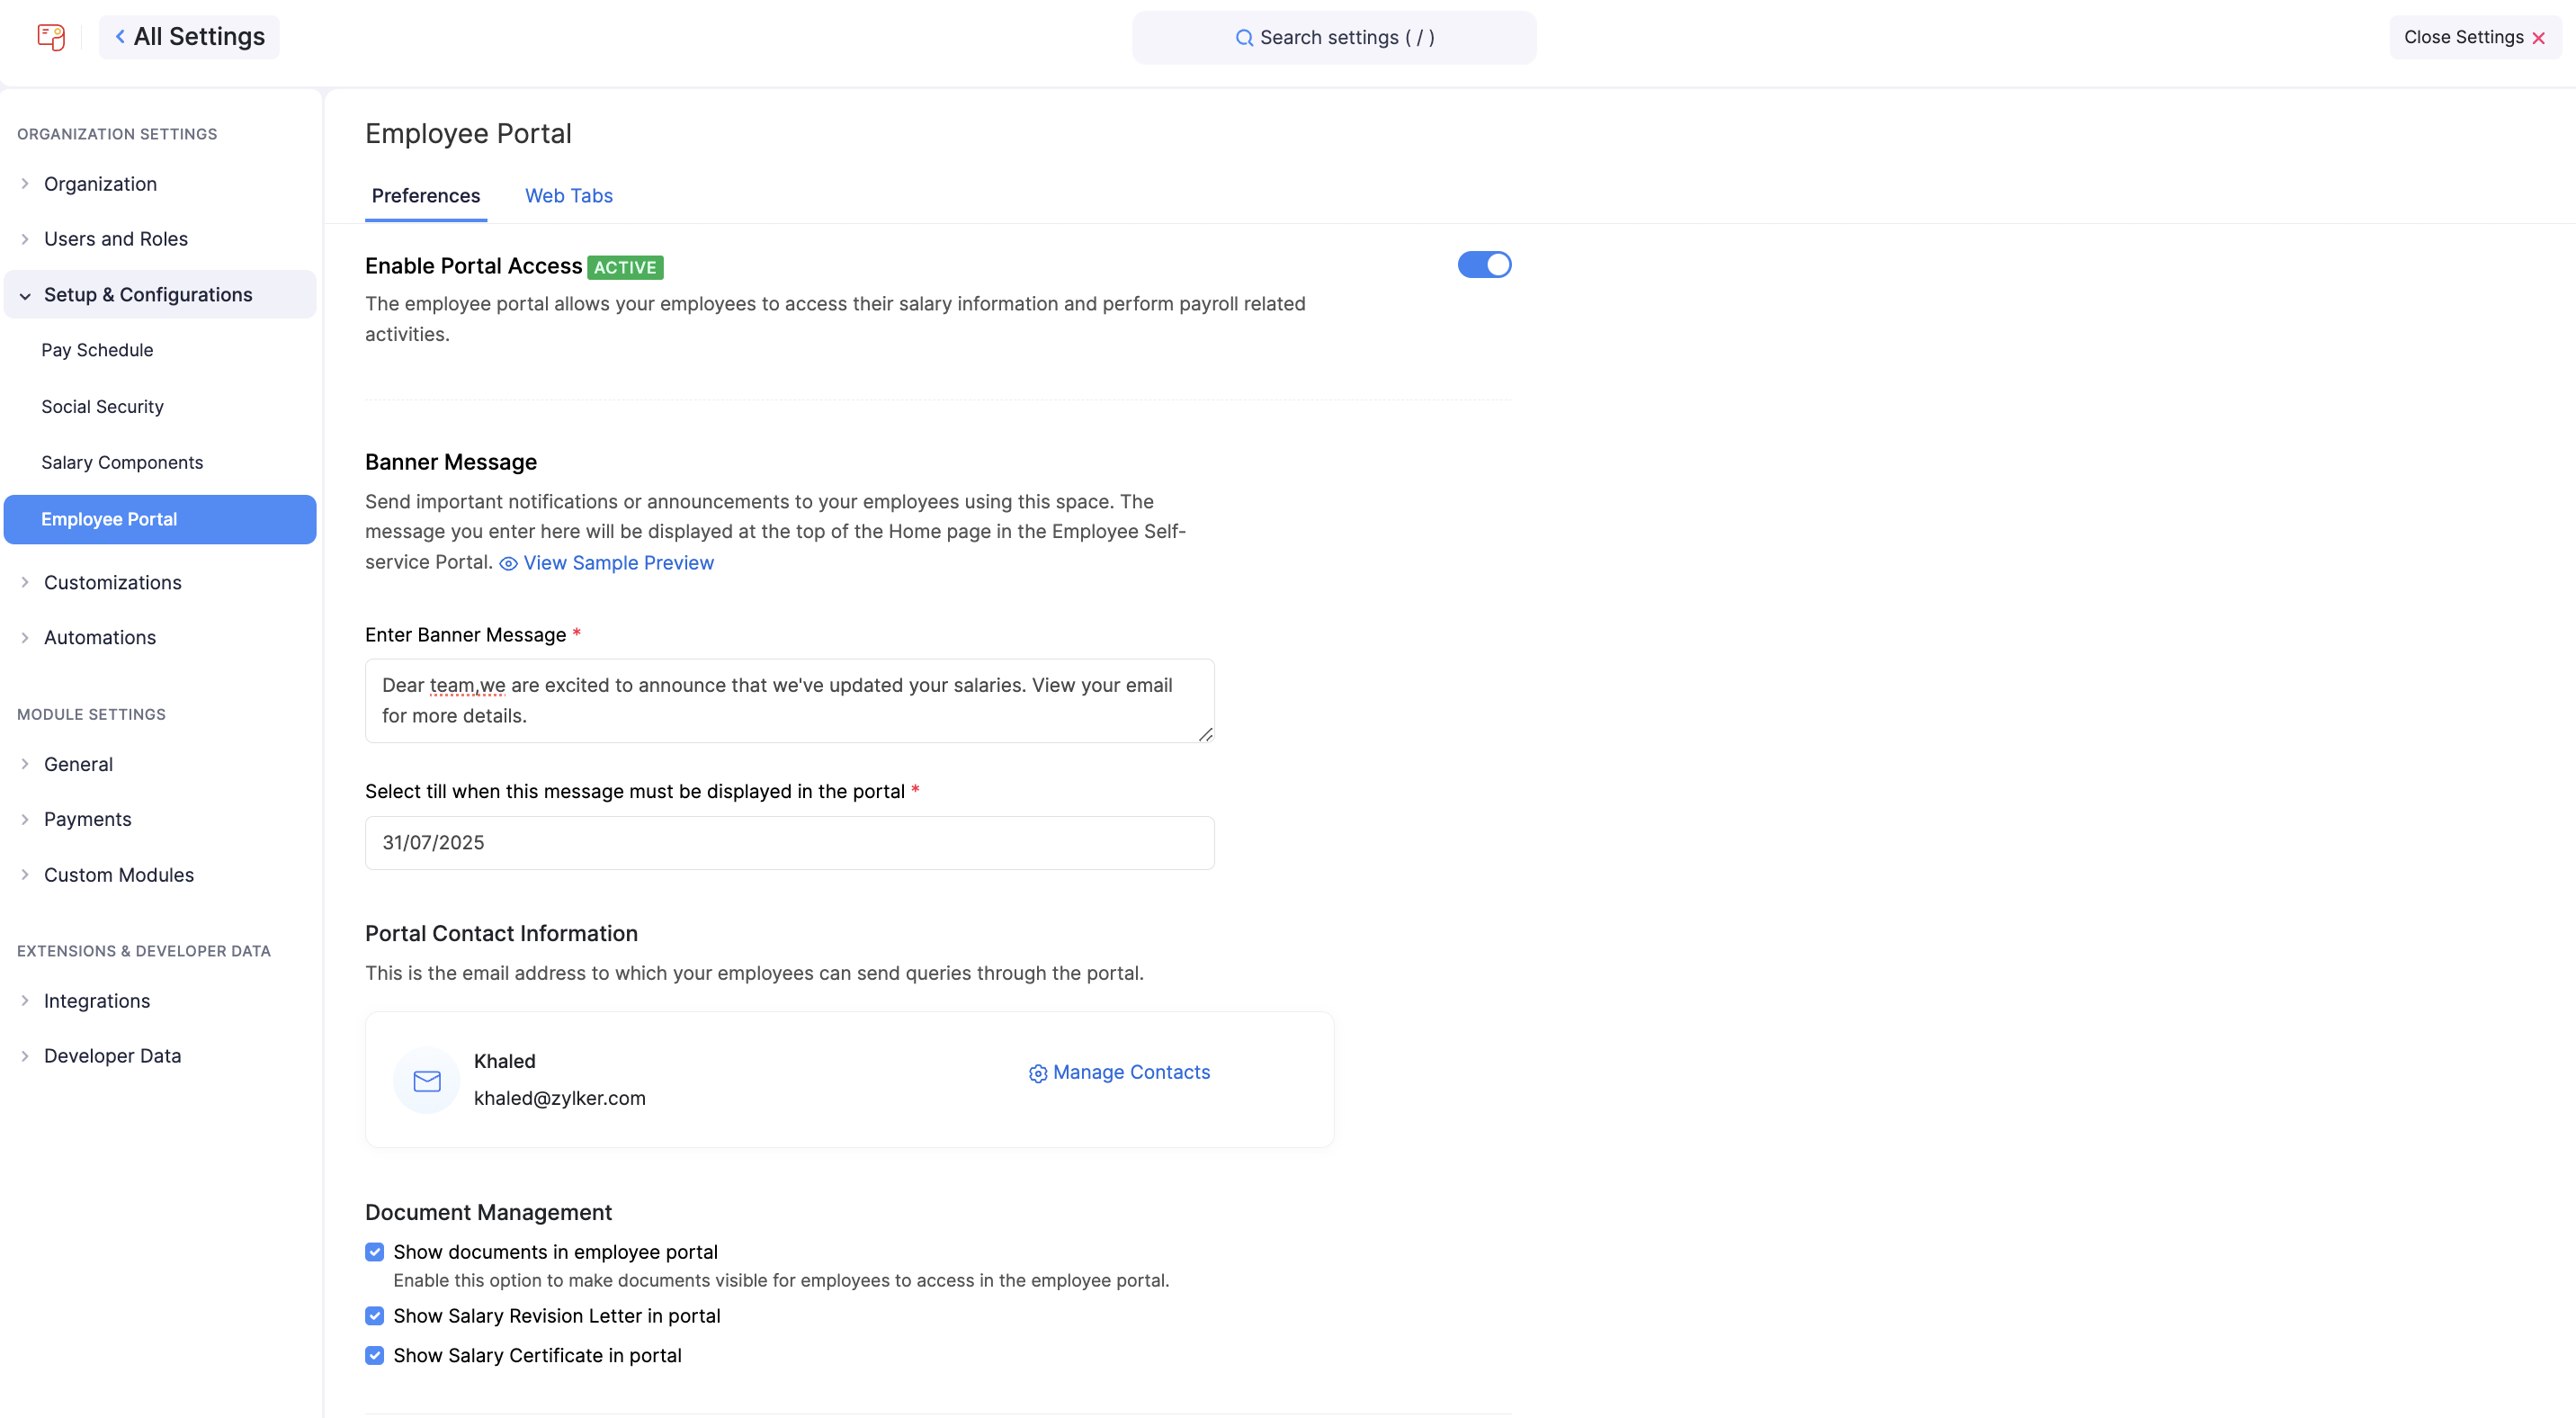The width and height of the screenshot is (2576, 1418).
Task: Open the View Sample Preview link
Action: [618, 563]
